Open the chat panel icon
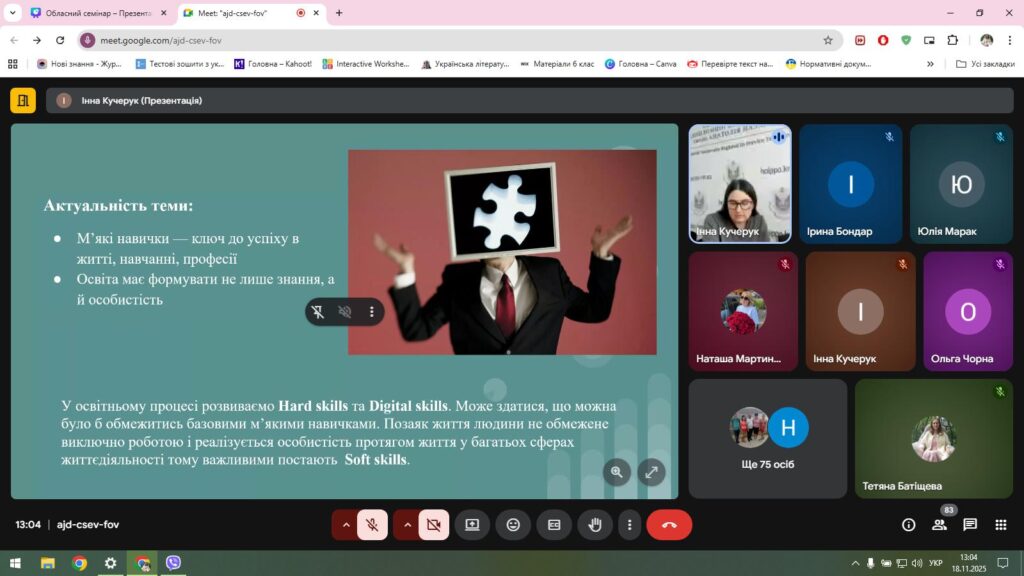This screenshot has width=1024, height=576. 970,524
